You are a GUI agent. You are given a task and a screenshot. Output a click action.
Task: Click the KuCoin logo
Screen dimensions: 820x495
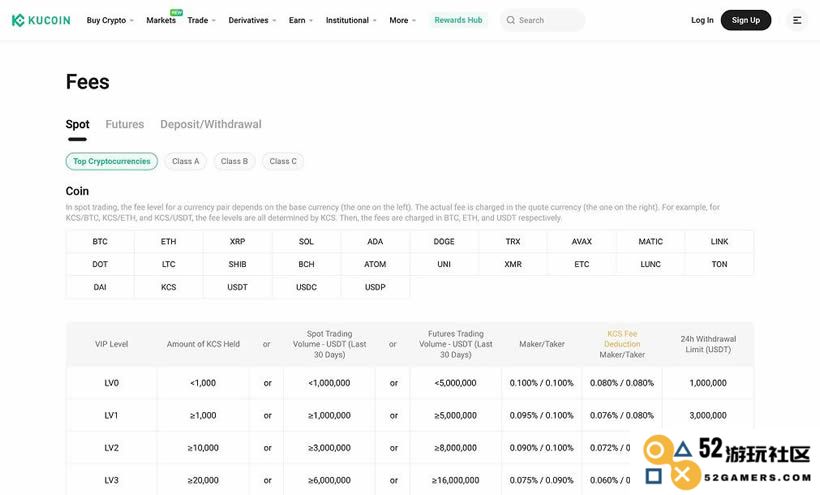tap(41, 20)
